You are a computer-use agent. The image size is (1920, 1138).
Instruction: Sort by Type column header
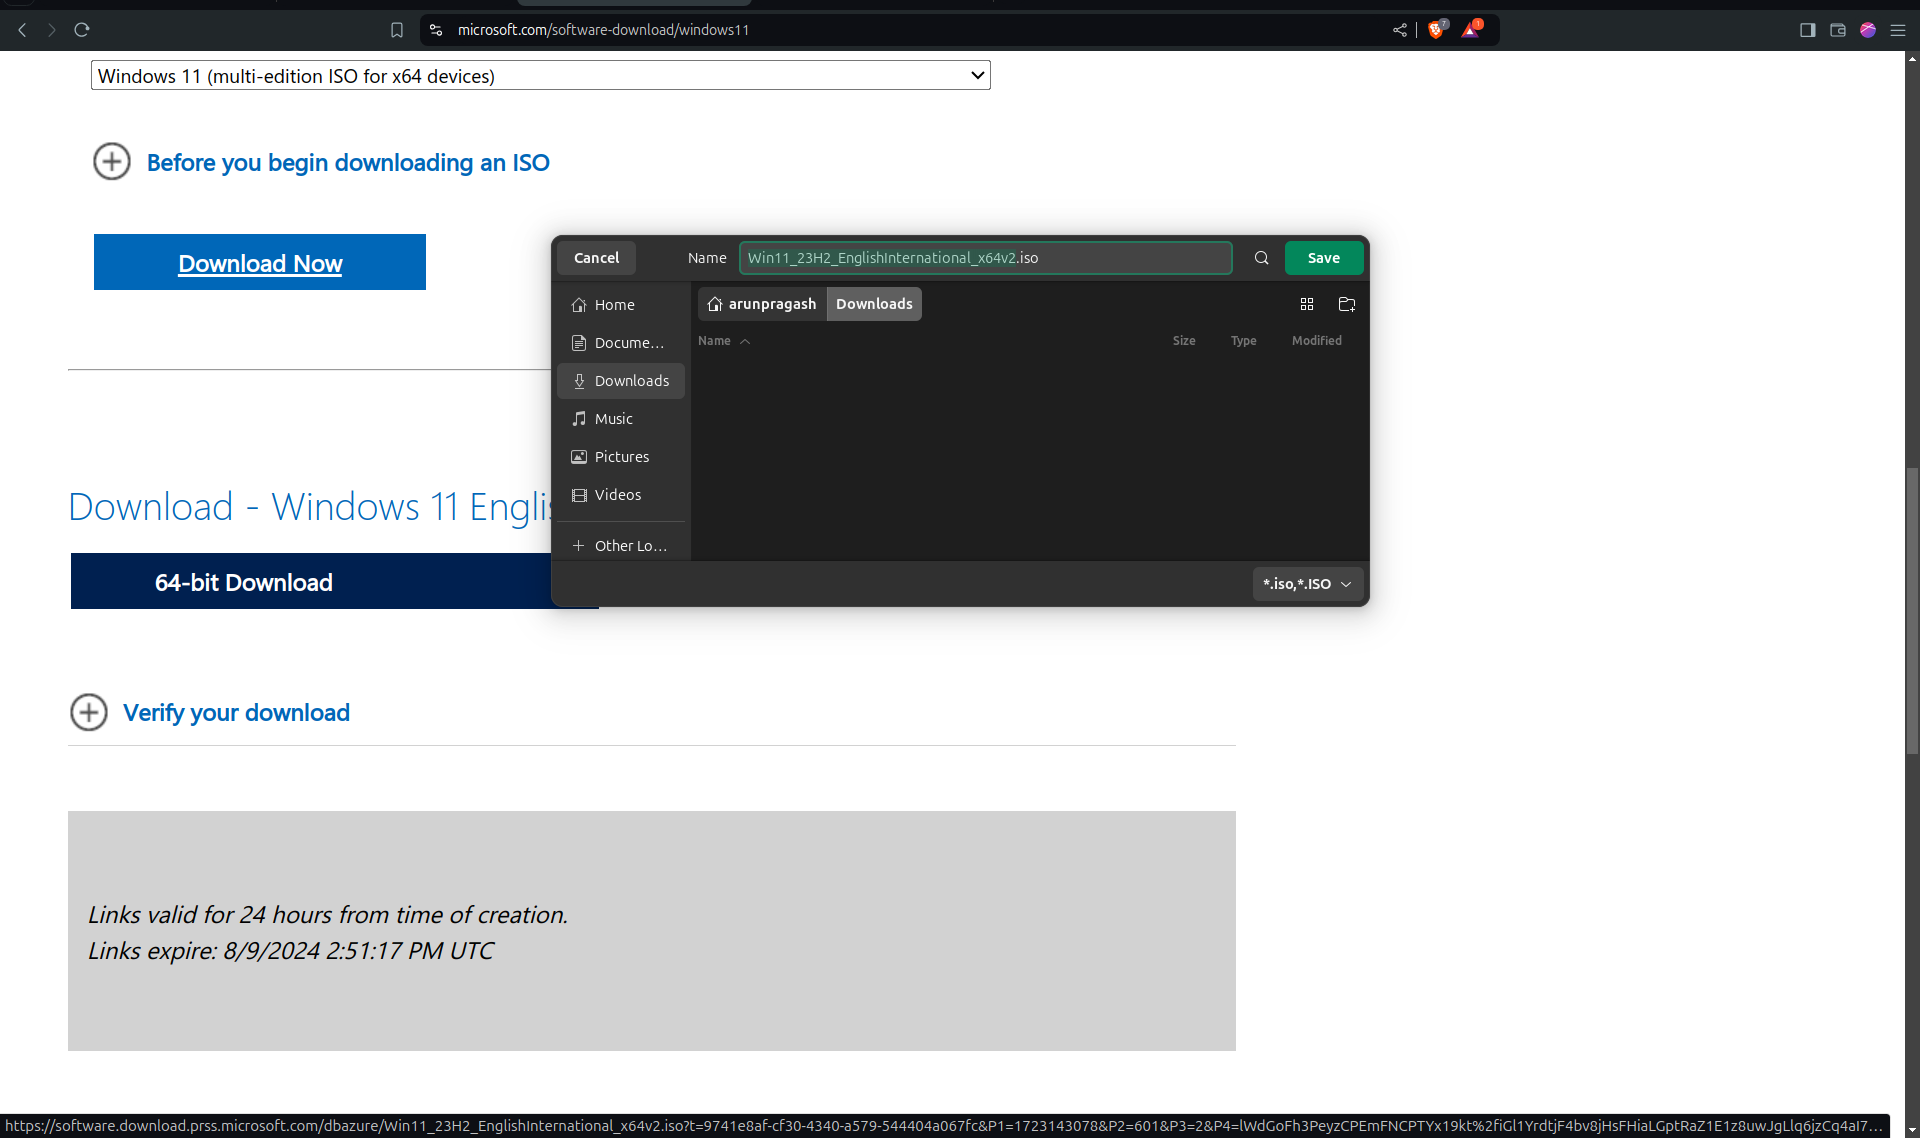(x=1244, y=341)
